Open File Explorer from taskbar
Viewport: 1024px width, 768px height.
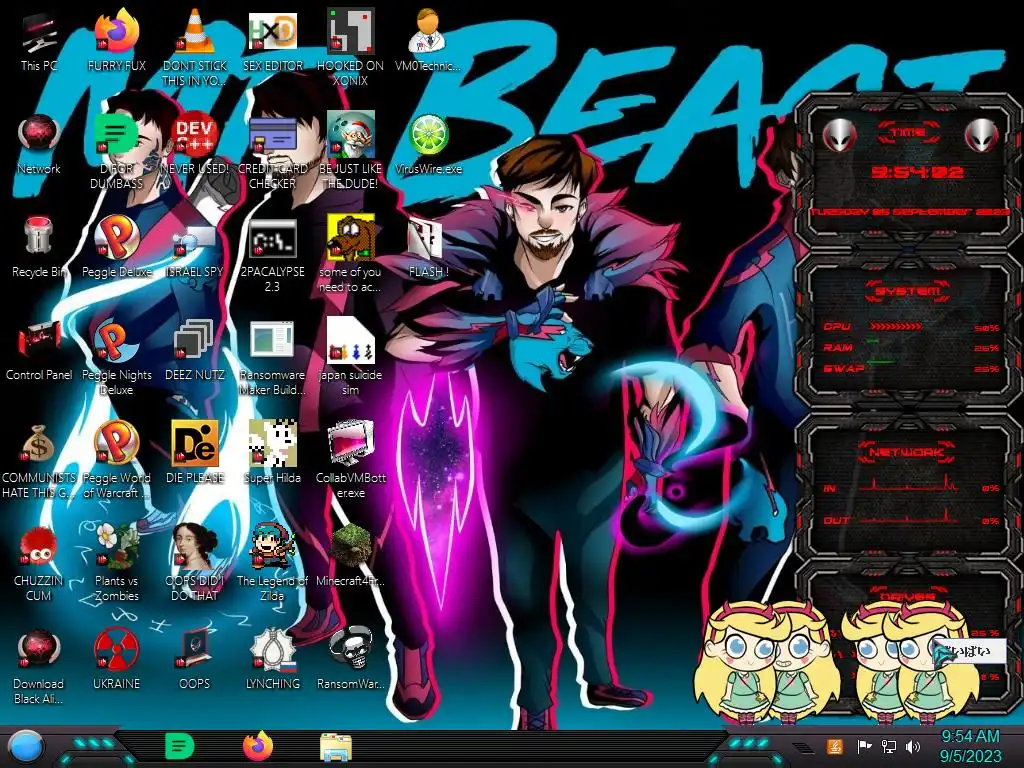coord(336,747)
